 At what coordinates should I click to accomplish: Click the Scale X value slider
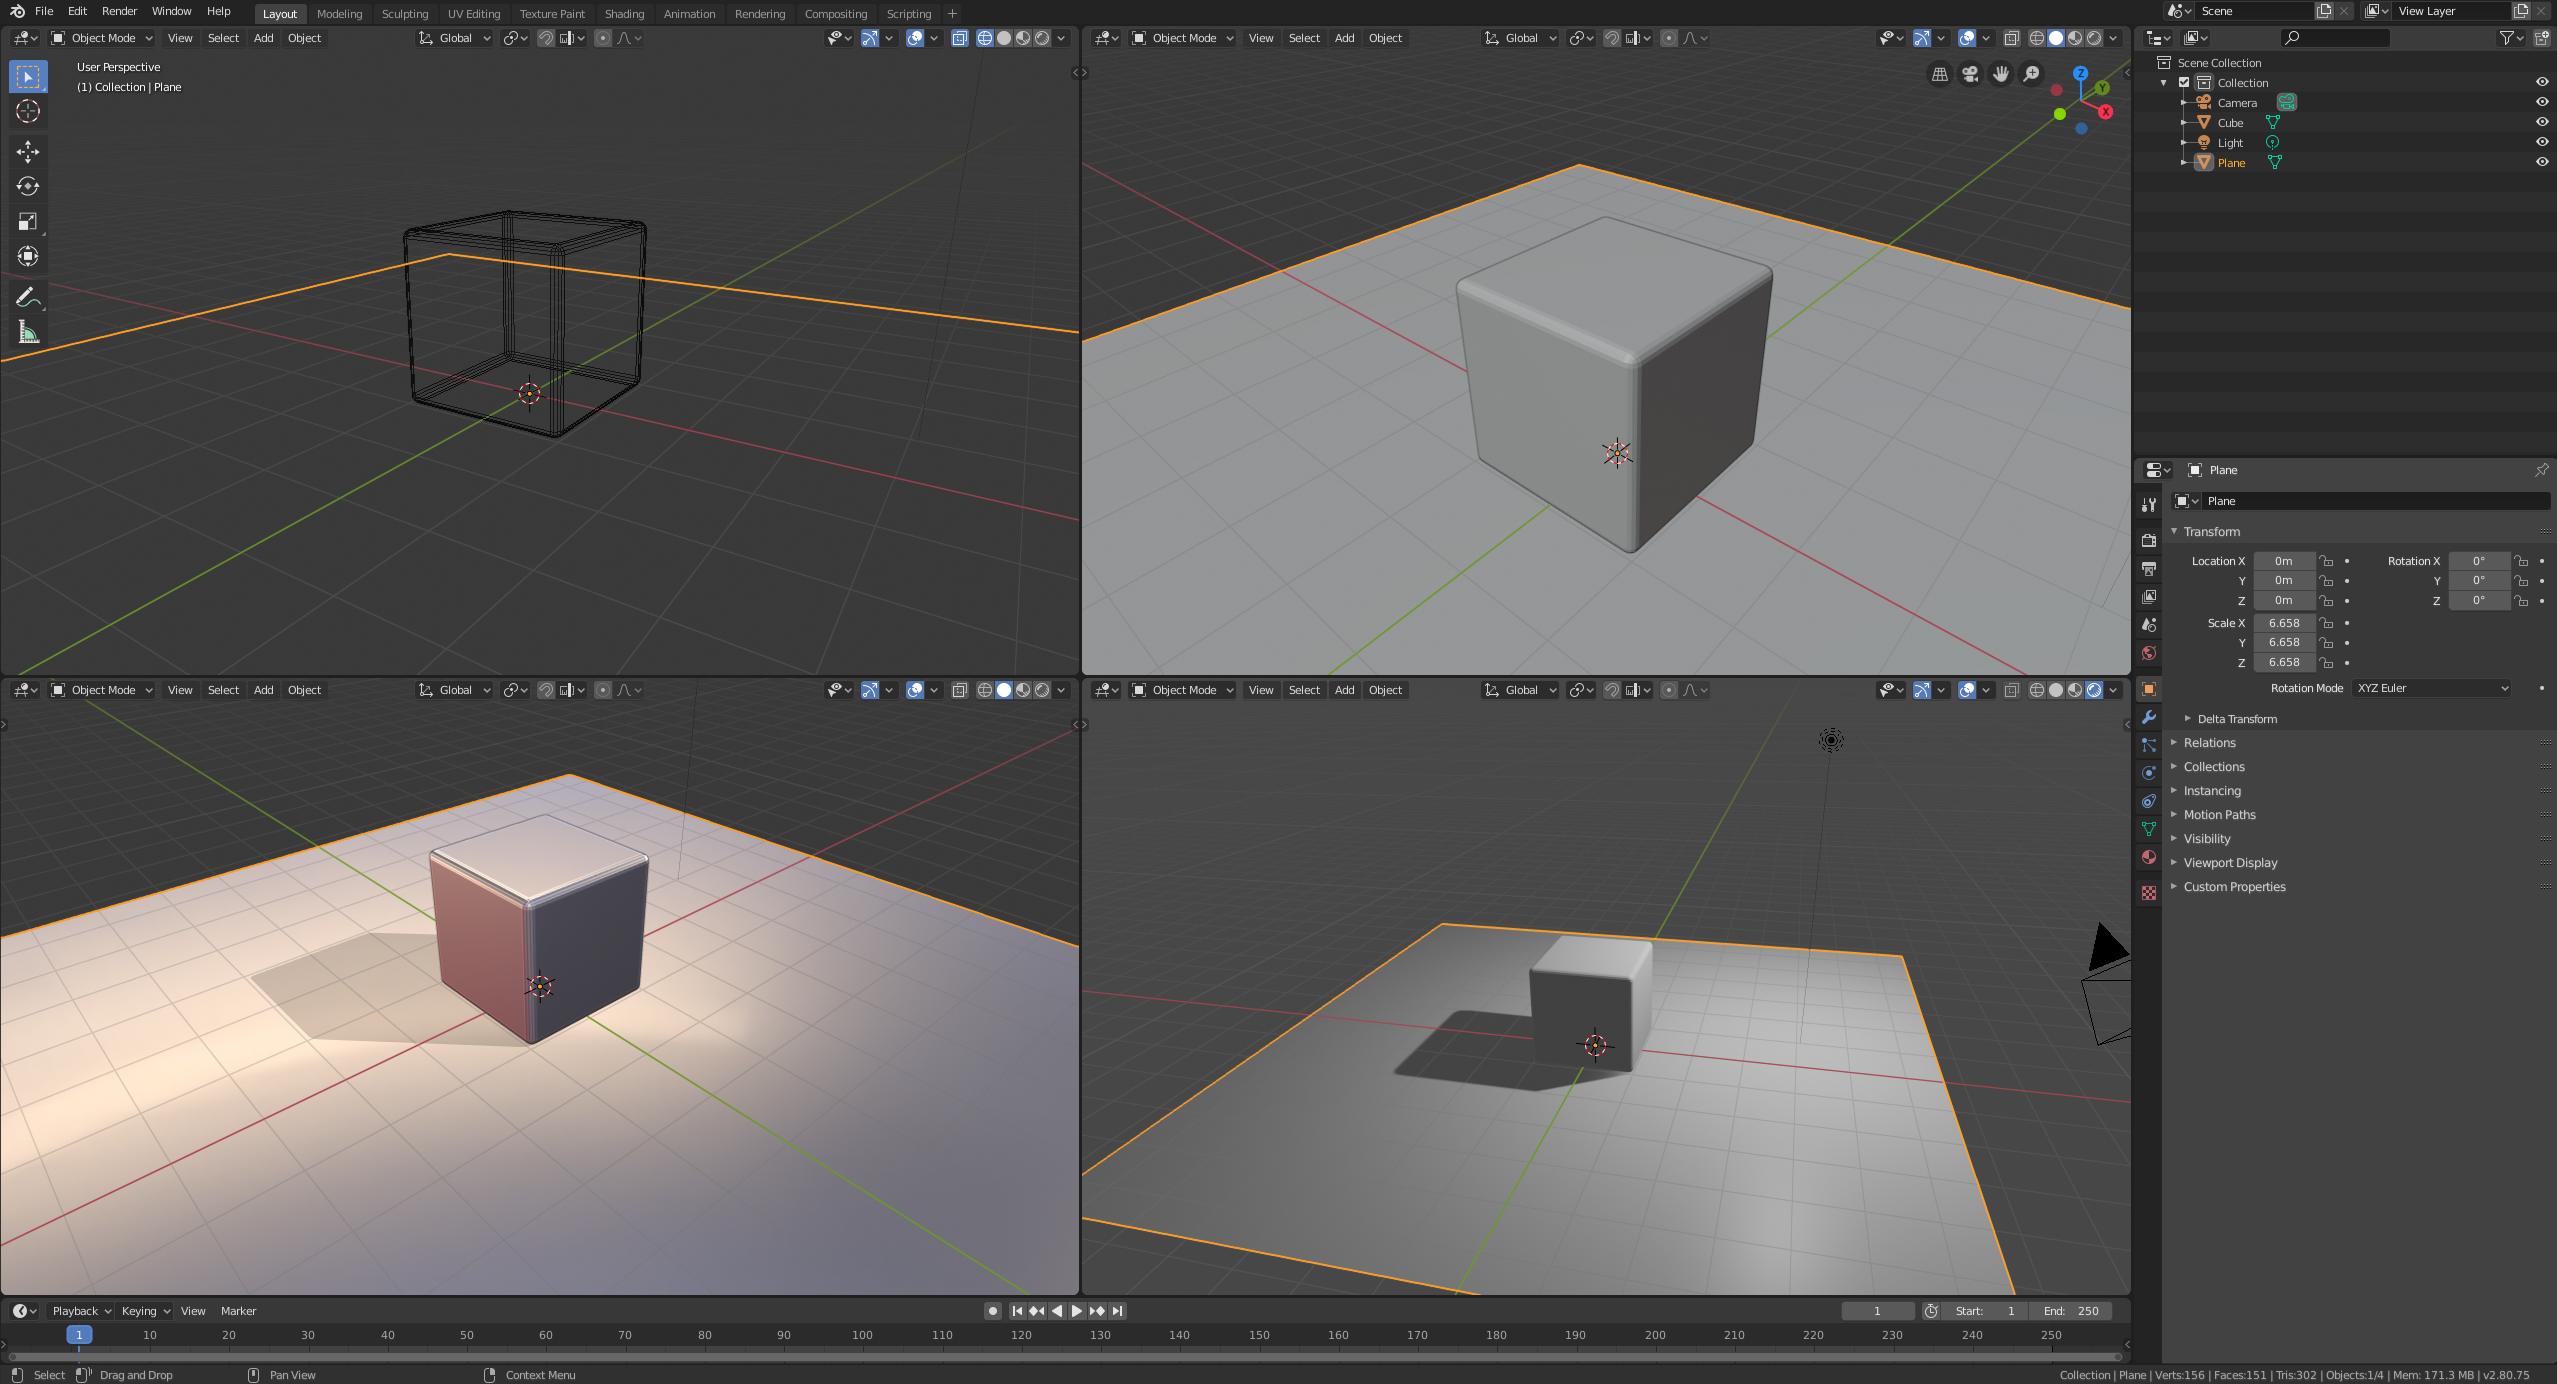[x=2284, y=623]
